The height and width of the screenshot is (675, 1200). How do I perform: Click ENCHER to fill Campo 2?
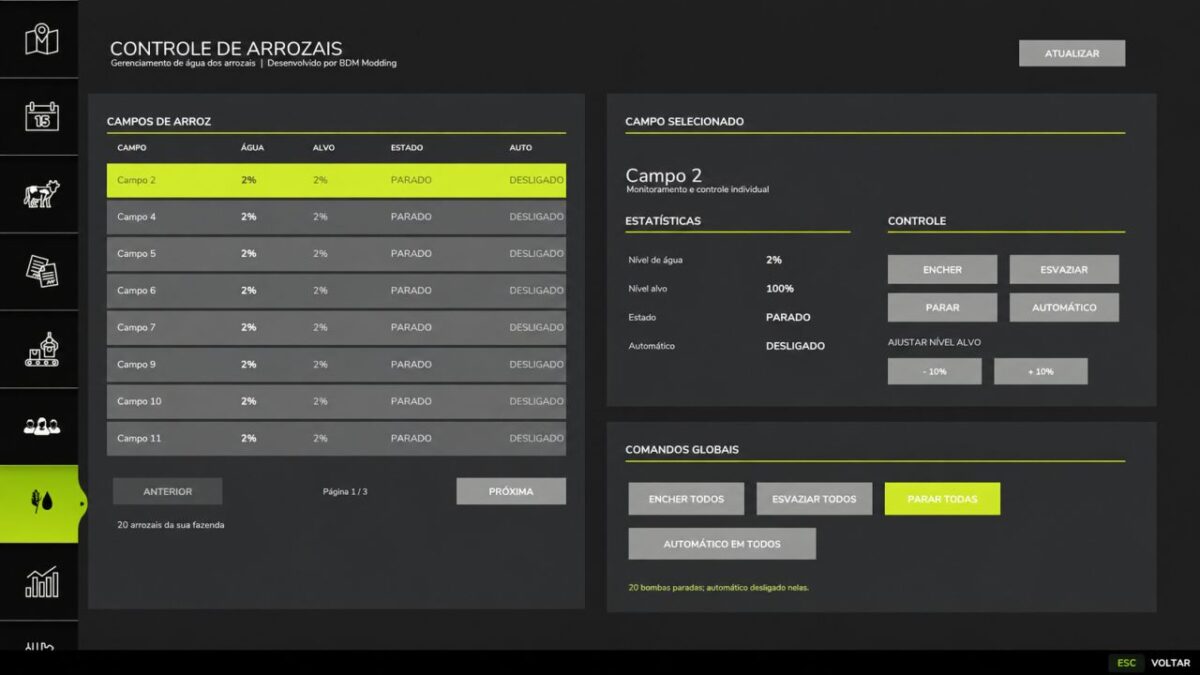(x=942, y=270)
